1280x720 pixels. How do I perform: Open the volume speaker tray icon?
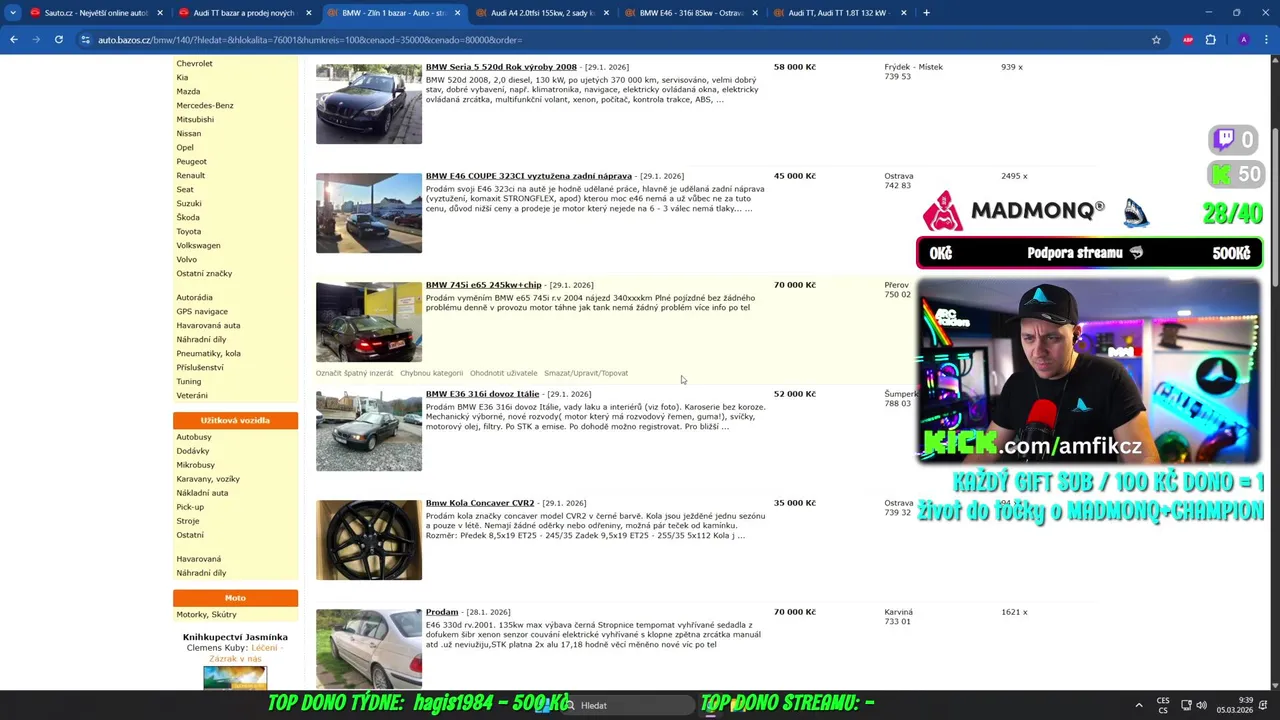coord(1201,705)
